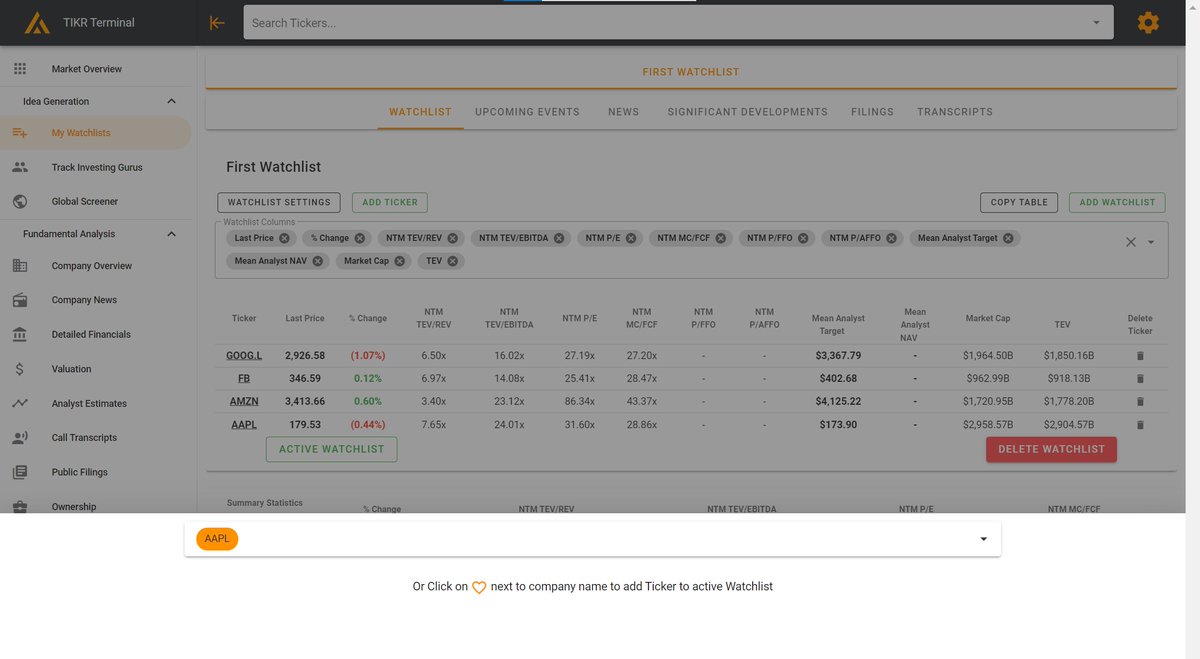Viewport: 1200px width, 659px height.
Task: Click the Add Watchlist button
Action: [x=1117, y=202]
